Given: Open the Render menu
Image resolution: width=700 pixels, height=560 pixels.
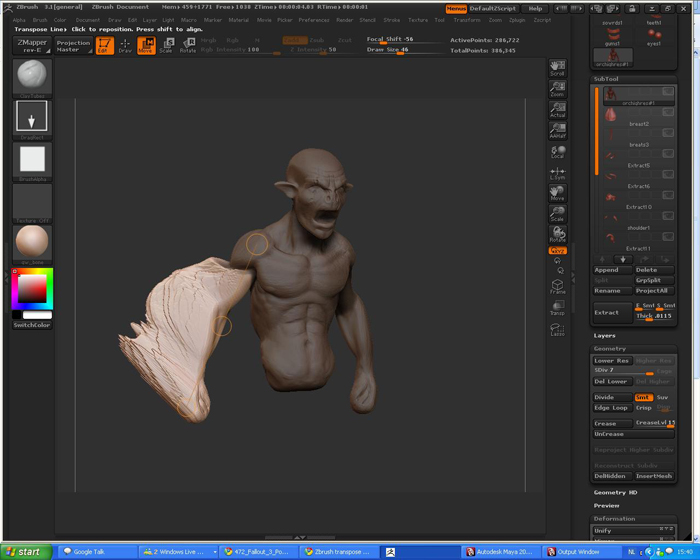Looking at the screenshot, I should [344, 20].
